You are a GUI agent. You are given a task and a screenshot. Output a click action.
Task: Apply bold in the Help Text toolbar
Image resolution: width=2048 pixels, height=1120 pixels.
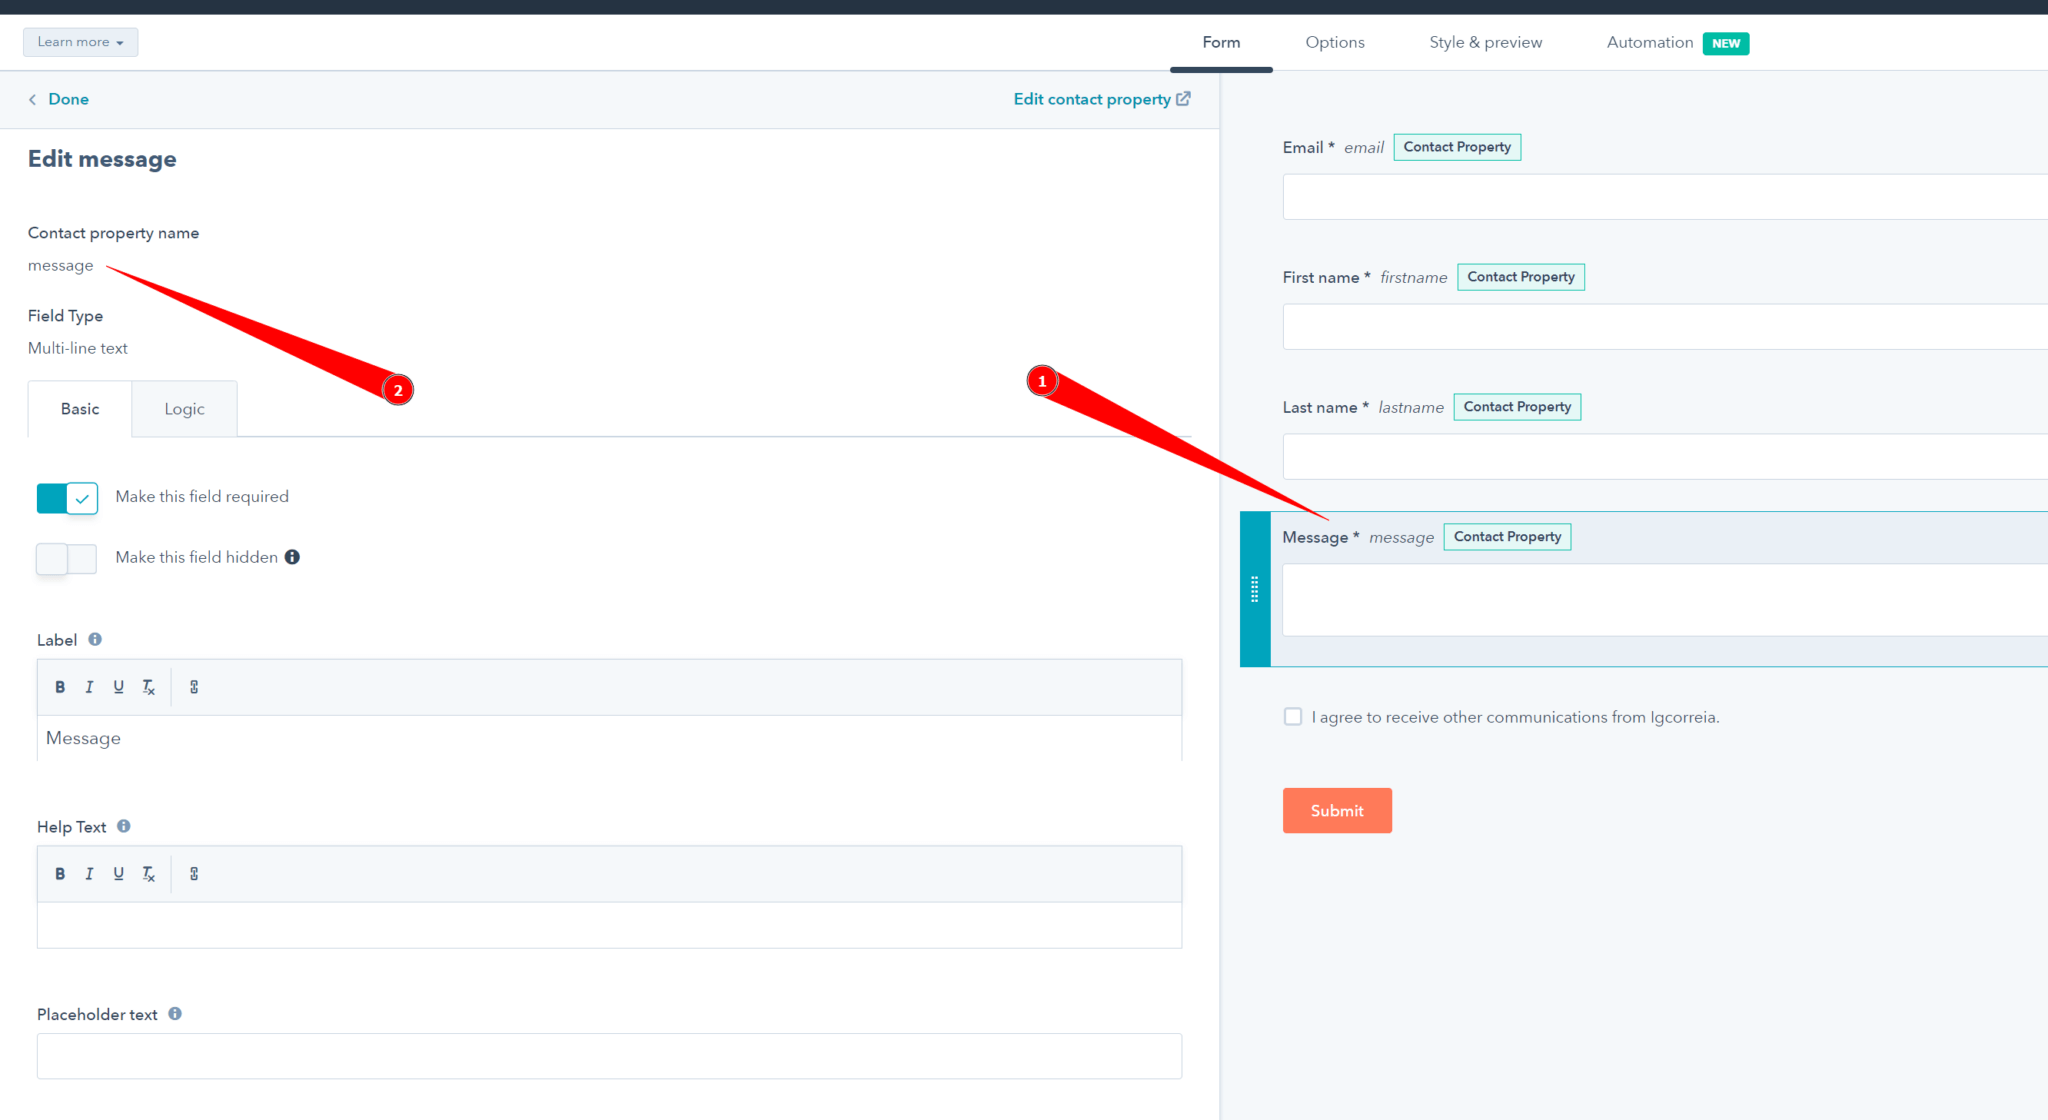[x=60, y=874]
